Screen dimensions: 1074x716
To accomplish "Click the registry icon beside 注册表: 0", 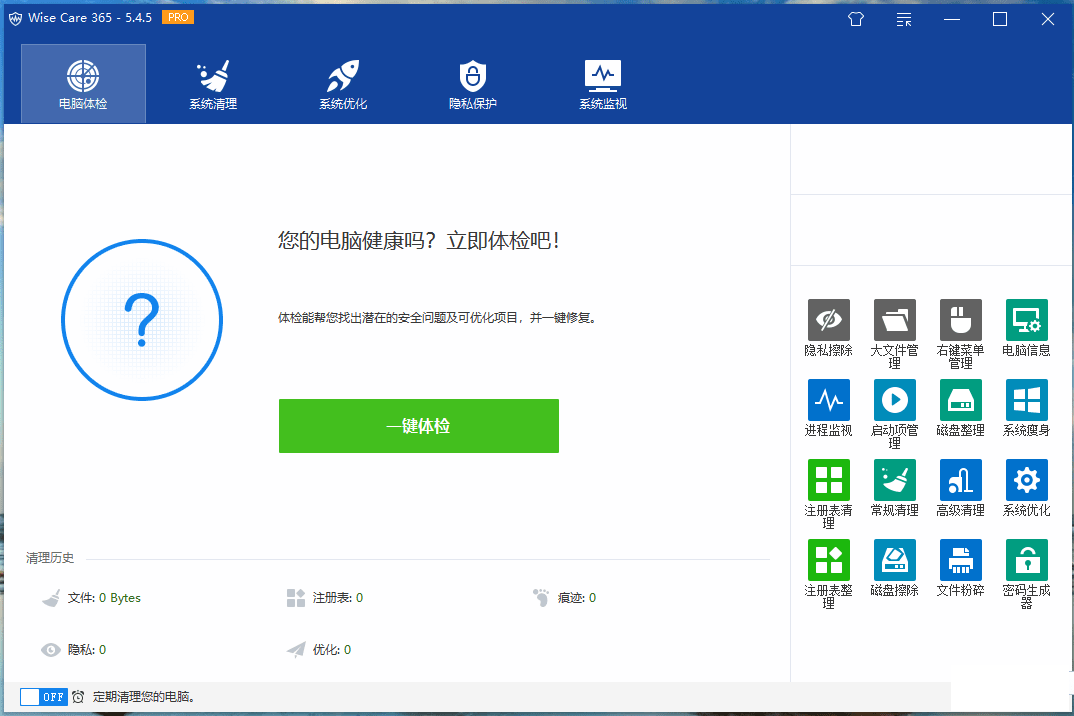I will [x=296, y=598].
